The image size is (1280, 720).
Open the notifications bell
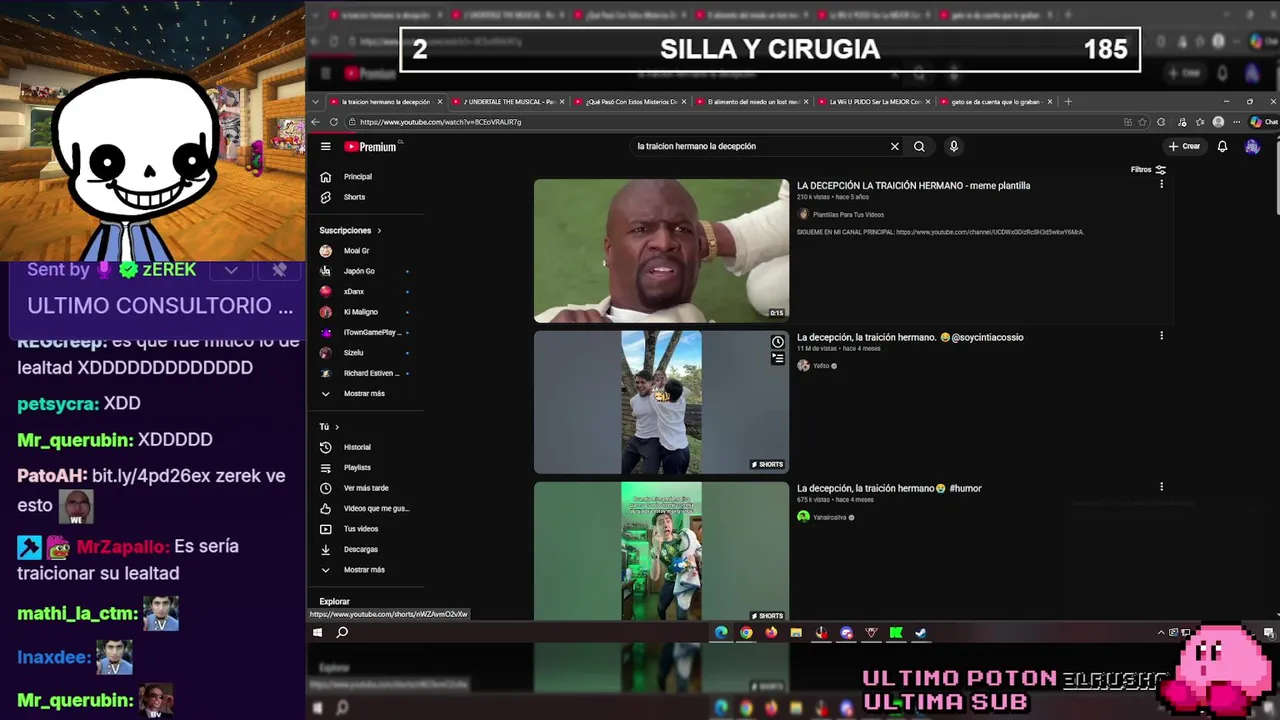point(1222,146)
